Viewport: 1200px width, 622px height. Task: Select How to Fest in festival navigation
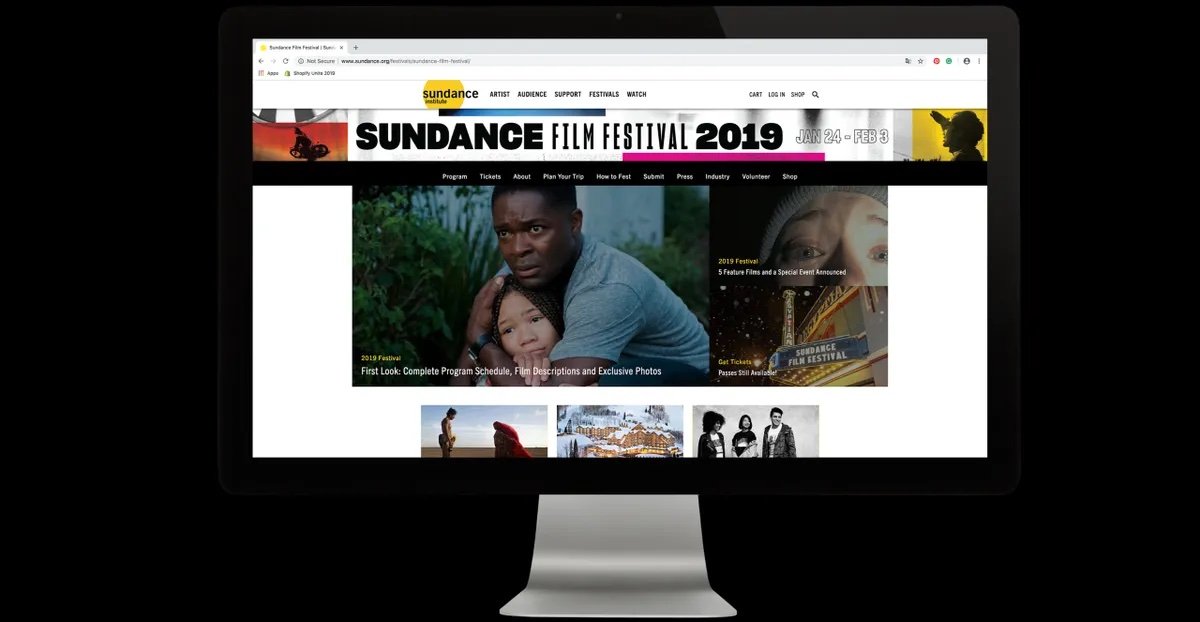click(x=614, y=177)
